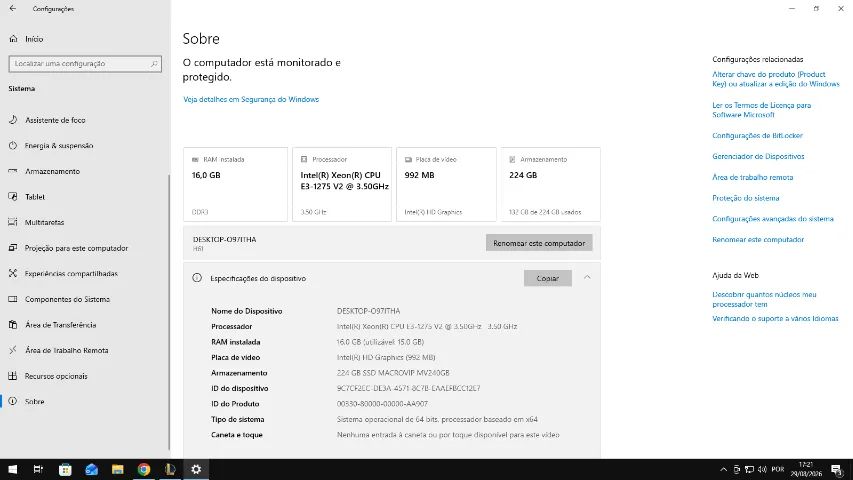This screenshot has height=480, width=853.
Task: Open Ler os Termos de Licença link
Action: point(762,109)
